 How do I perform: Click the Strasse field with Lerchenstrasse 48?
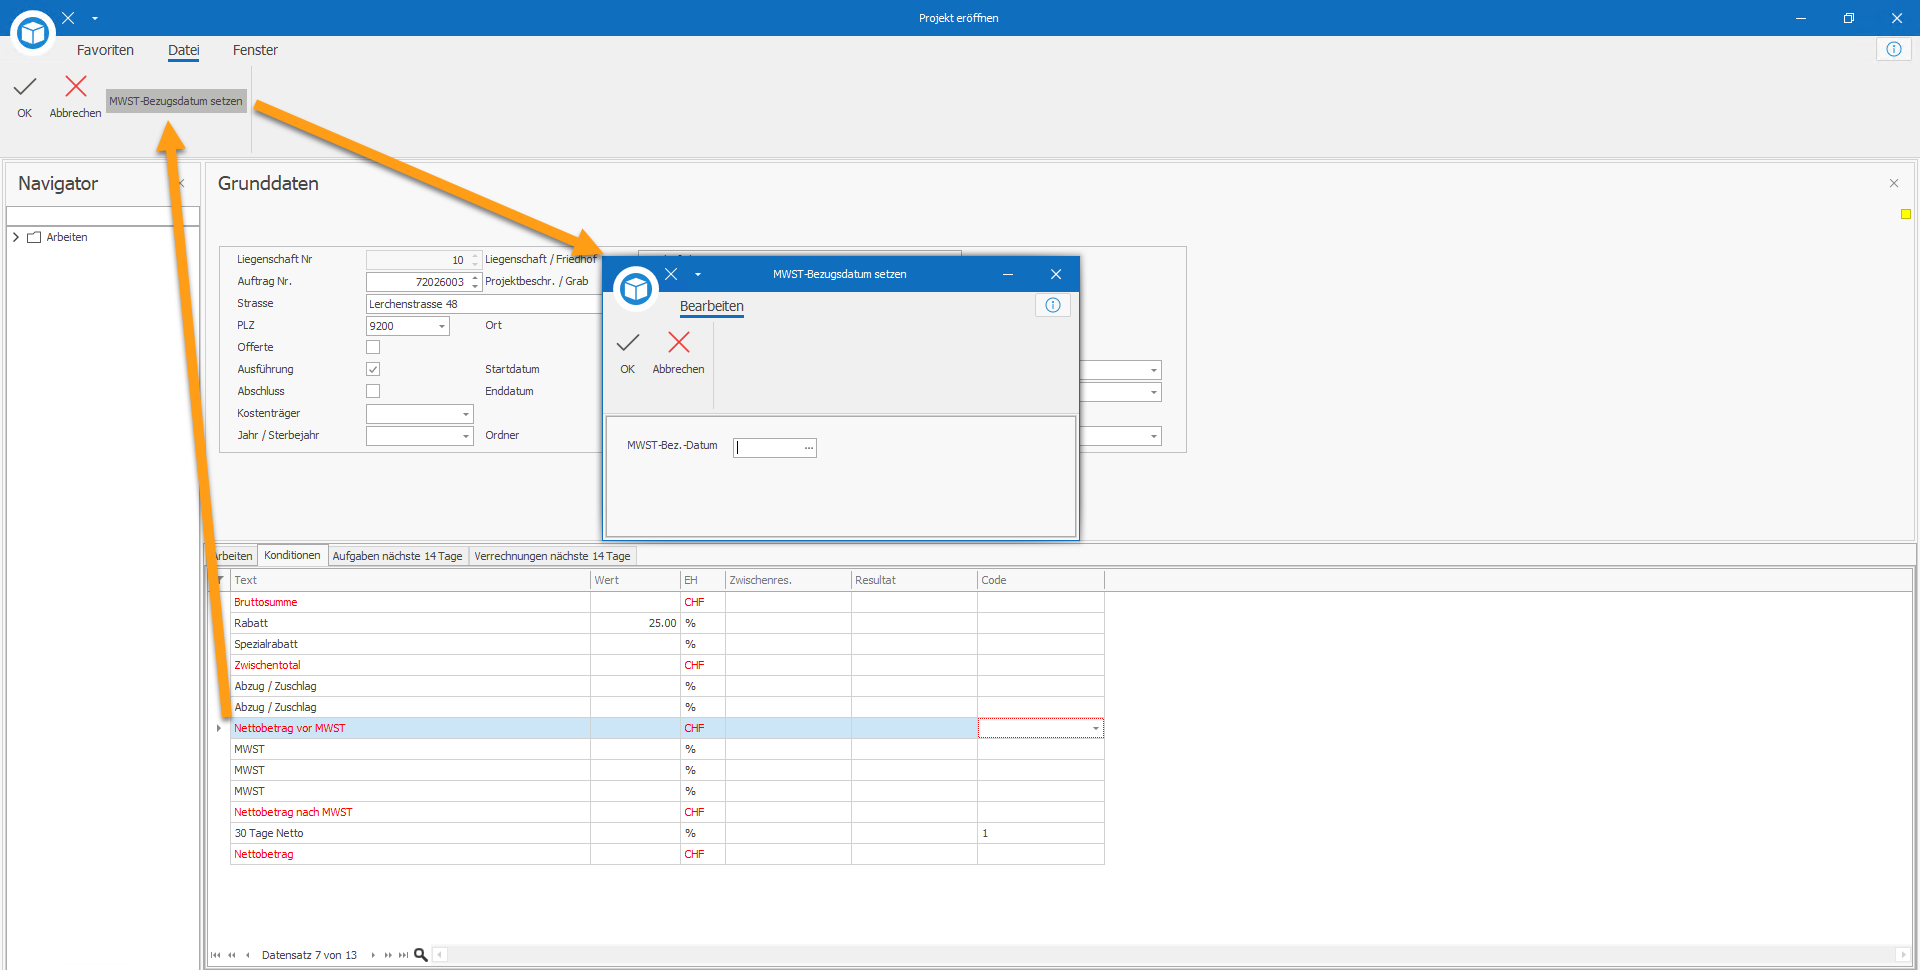(484, 304)
